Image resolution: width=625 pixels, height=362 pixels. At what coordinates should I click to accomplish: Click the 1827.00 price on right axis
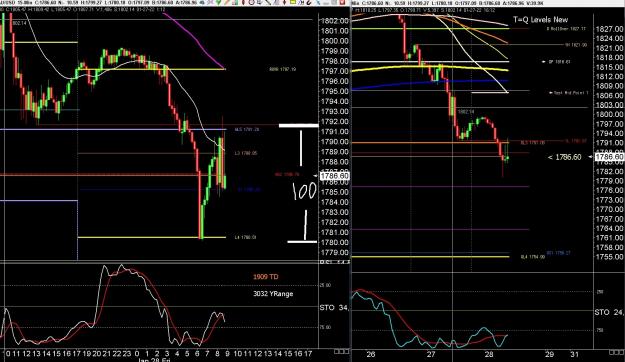[x=610, y=29]
